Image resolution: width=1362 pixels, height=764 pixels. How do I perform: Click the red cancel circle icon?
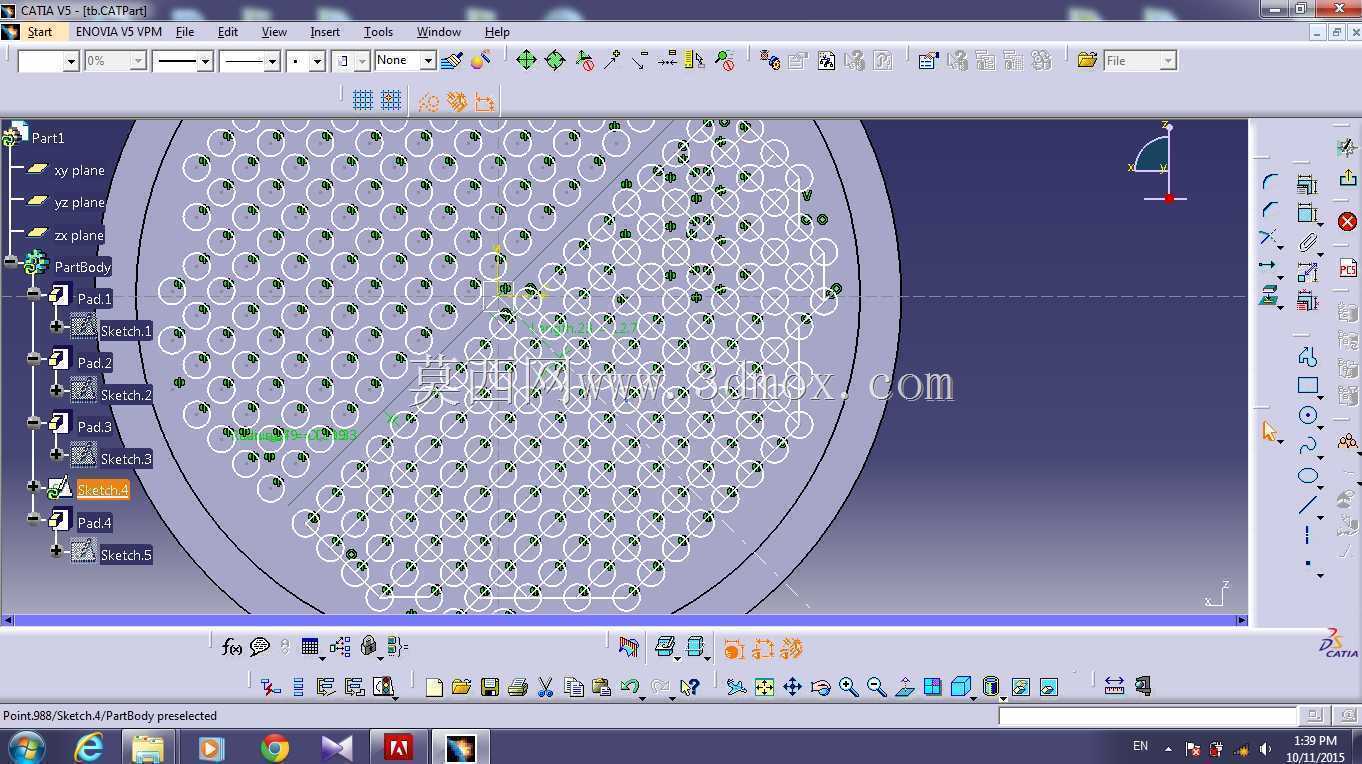pos(1347,221)
